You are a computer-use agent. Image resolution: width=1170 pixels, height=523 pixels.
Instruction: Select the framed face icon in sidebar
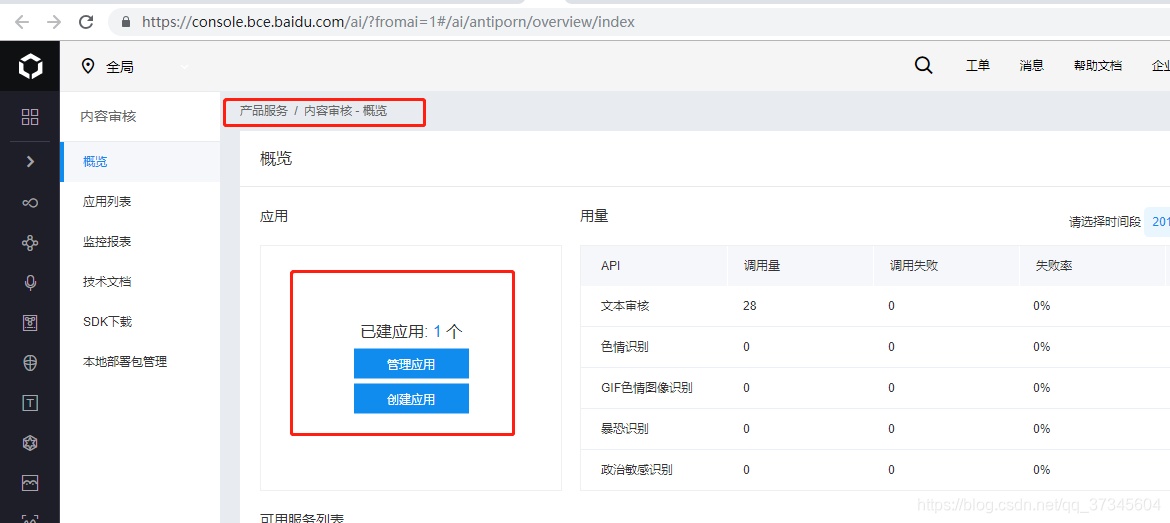[30, 323]
